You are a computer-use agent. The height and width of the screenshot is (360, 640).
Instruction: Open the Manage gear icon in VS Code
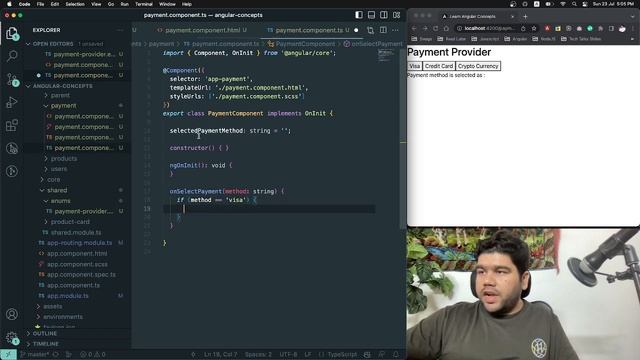pos(12,338)
